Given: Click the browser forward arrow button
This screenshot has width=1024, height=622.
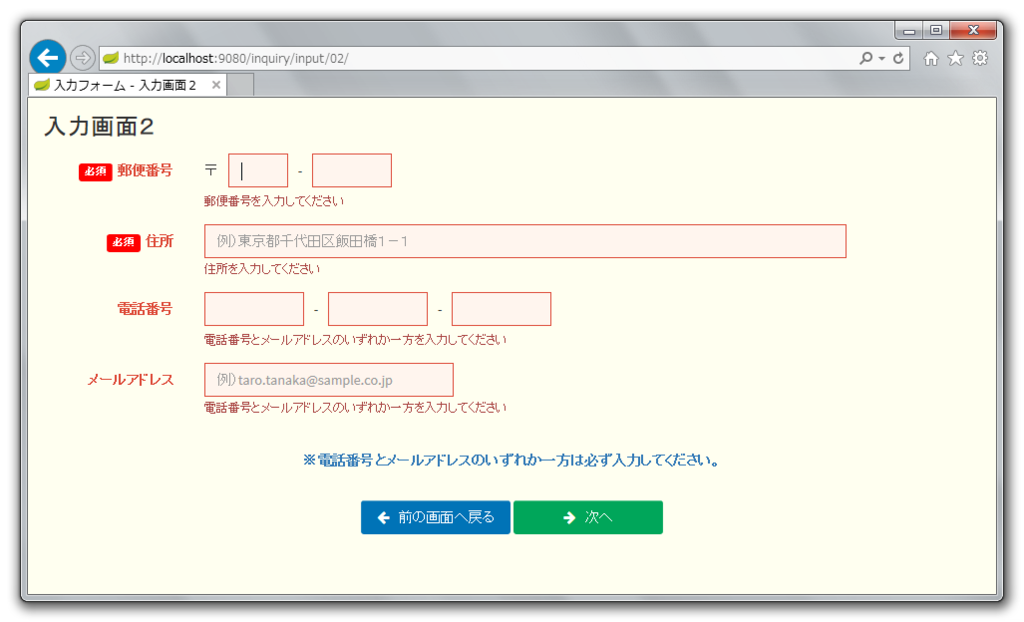Looking at the screenshot, I should (x=82, y=58).
